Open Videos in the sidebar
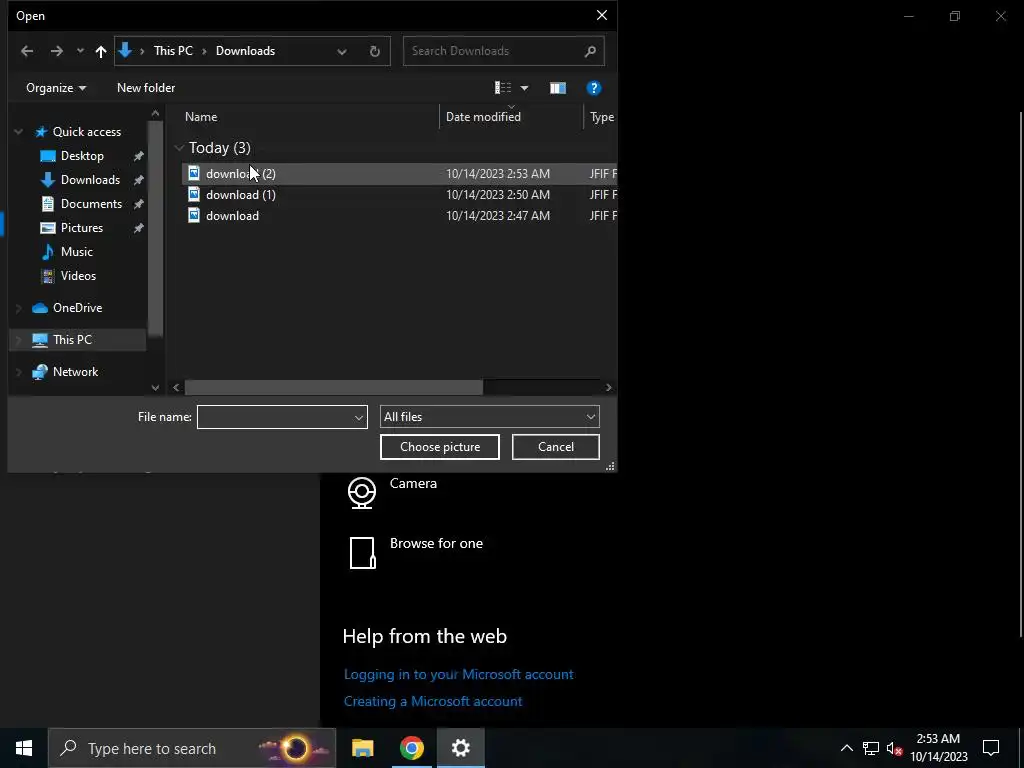This screenshot has height=768, width=1024. (x=78, y=276)
